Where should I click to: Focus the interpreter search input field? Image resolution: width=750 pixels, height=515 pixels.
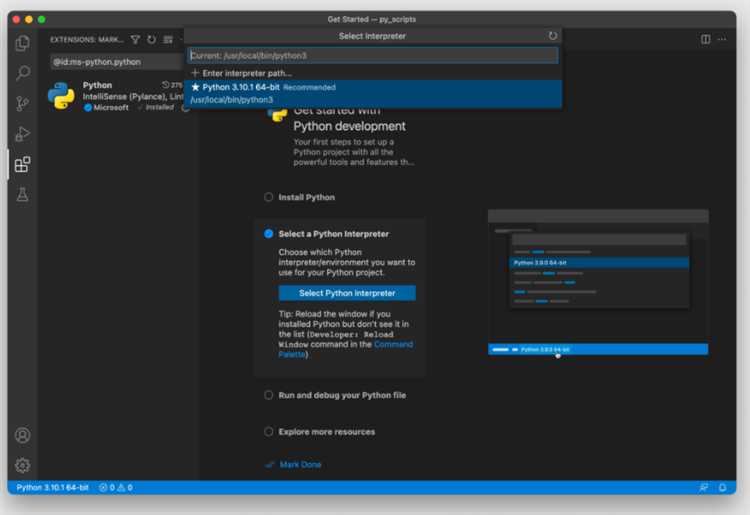(x=373, y=55)
